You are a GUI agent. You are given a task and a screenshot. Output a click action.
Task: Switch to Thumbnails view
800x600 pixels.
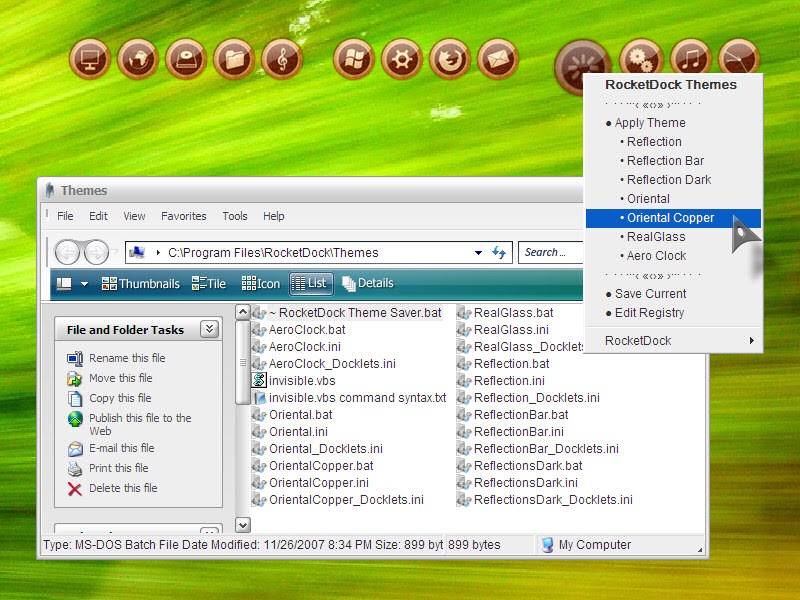pos(140,284)
